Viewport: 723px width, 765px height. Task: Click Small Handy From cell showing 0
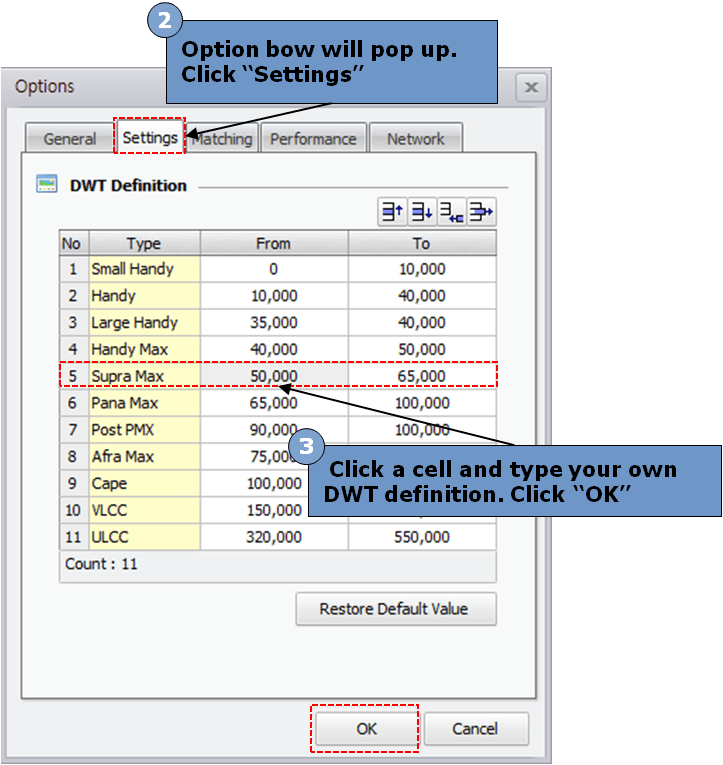click(274, 269)
